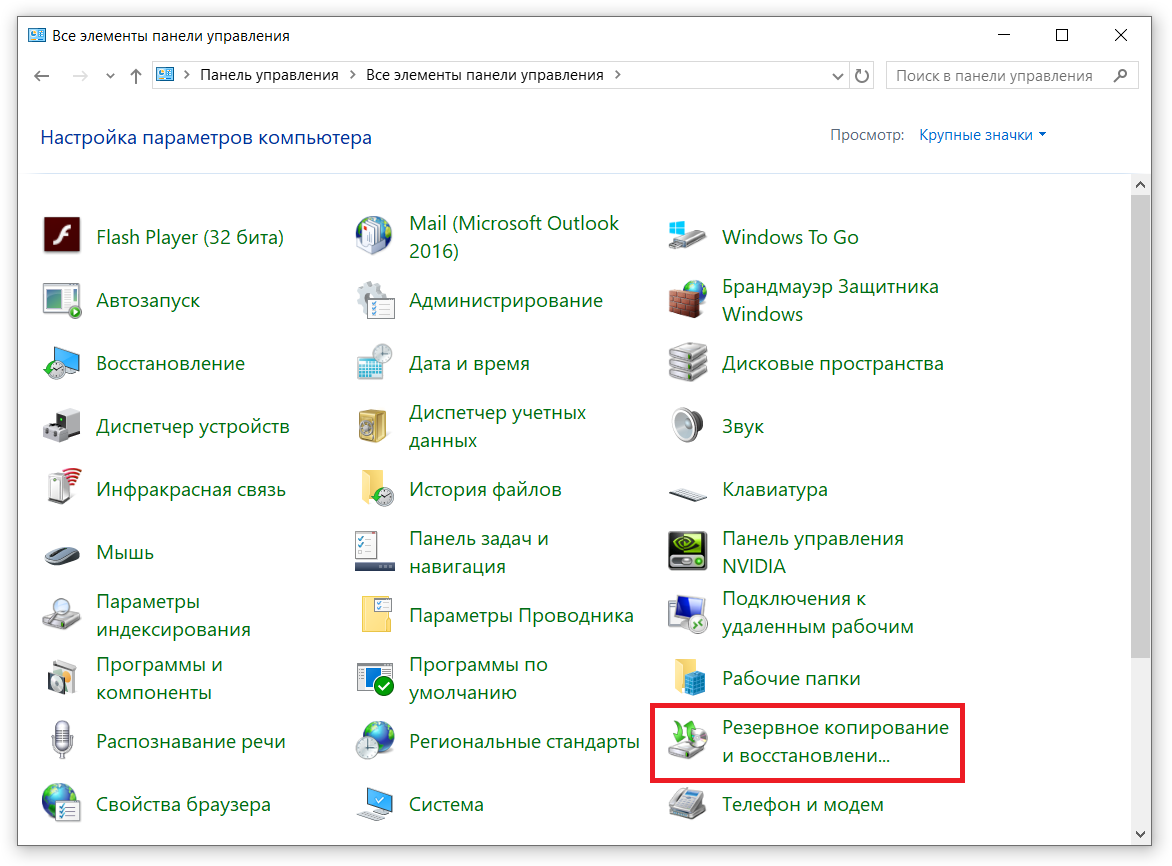Open the Мышь icon
The height and width of the screenshot is (866, 1172).
coord(62,554)
